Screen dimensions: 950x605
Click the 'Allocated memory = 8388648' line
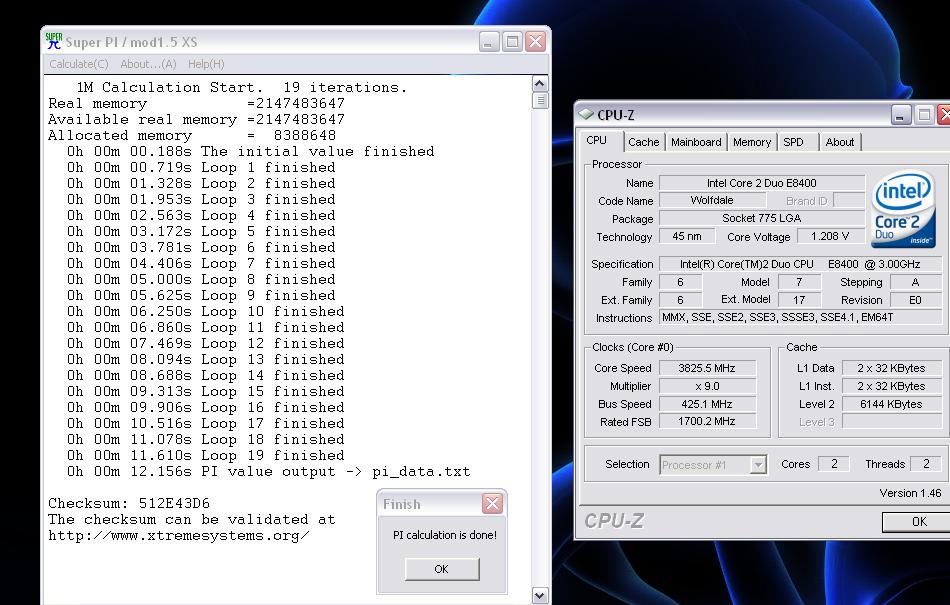pos(192,135)
